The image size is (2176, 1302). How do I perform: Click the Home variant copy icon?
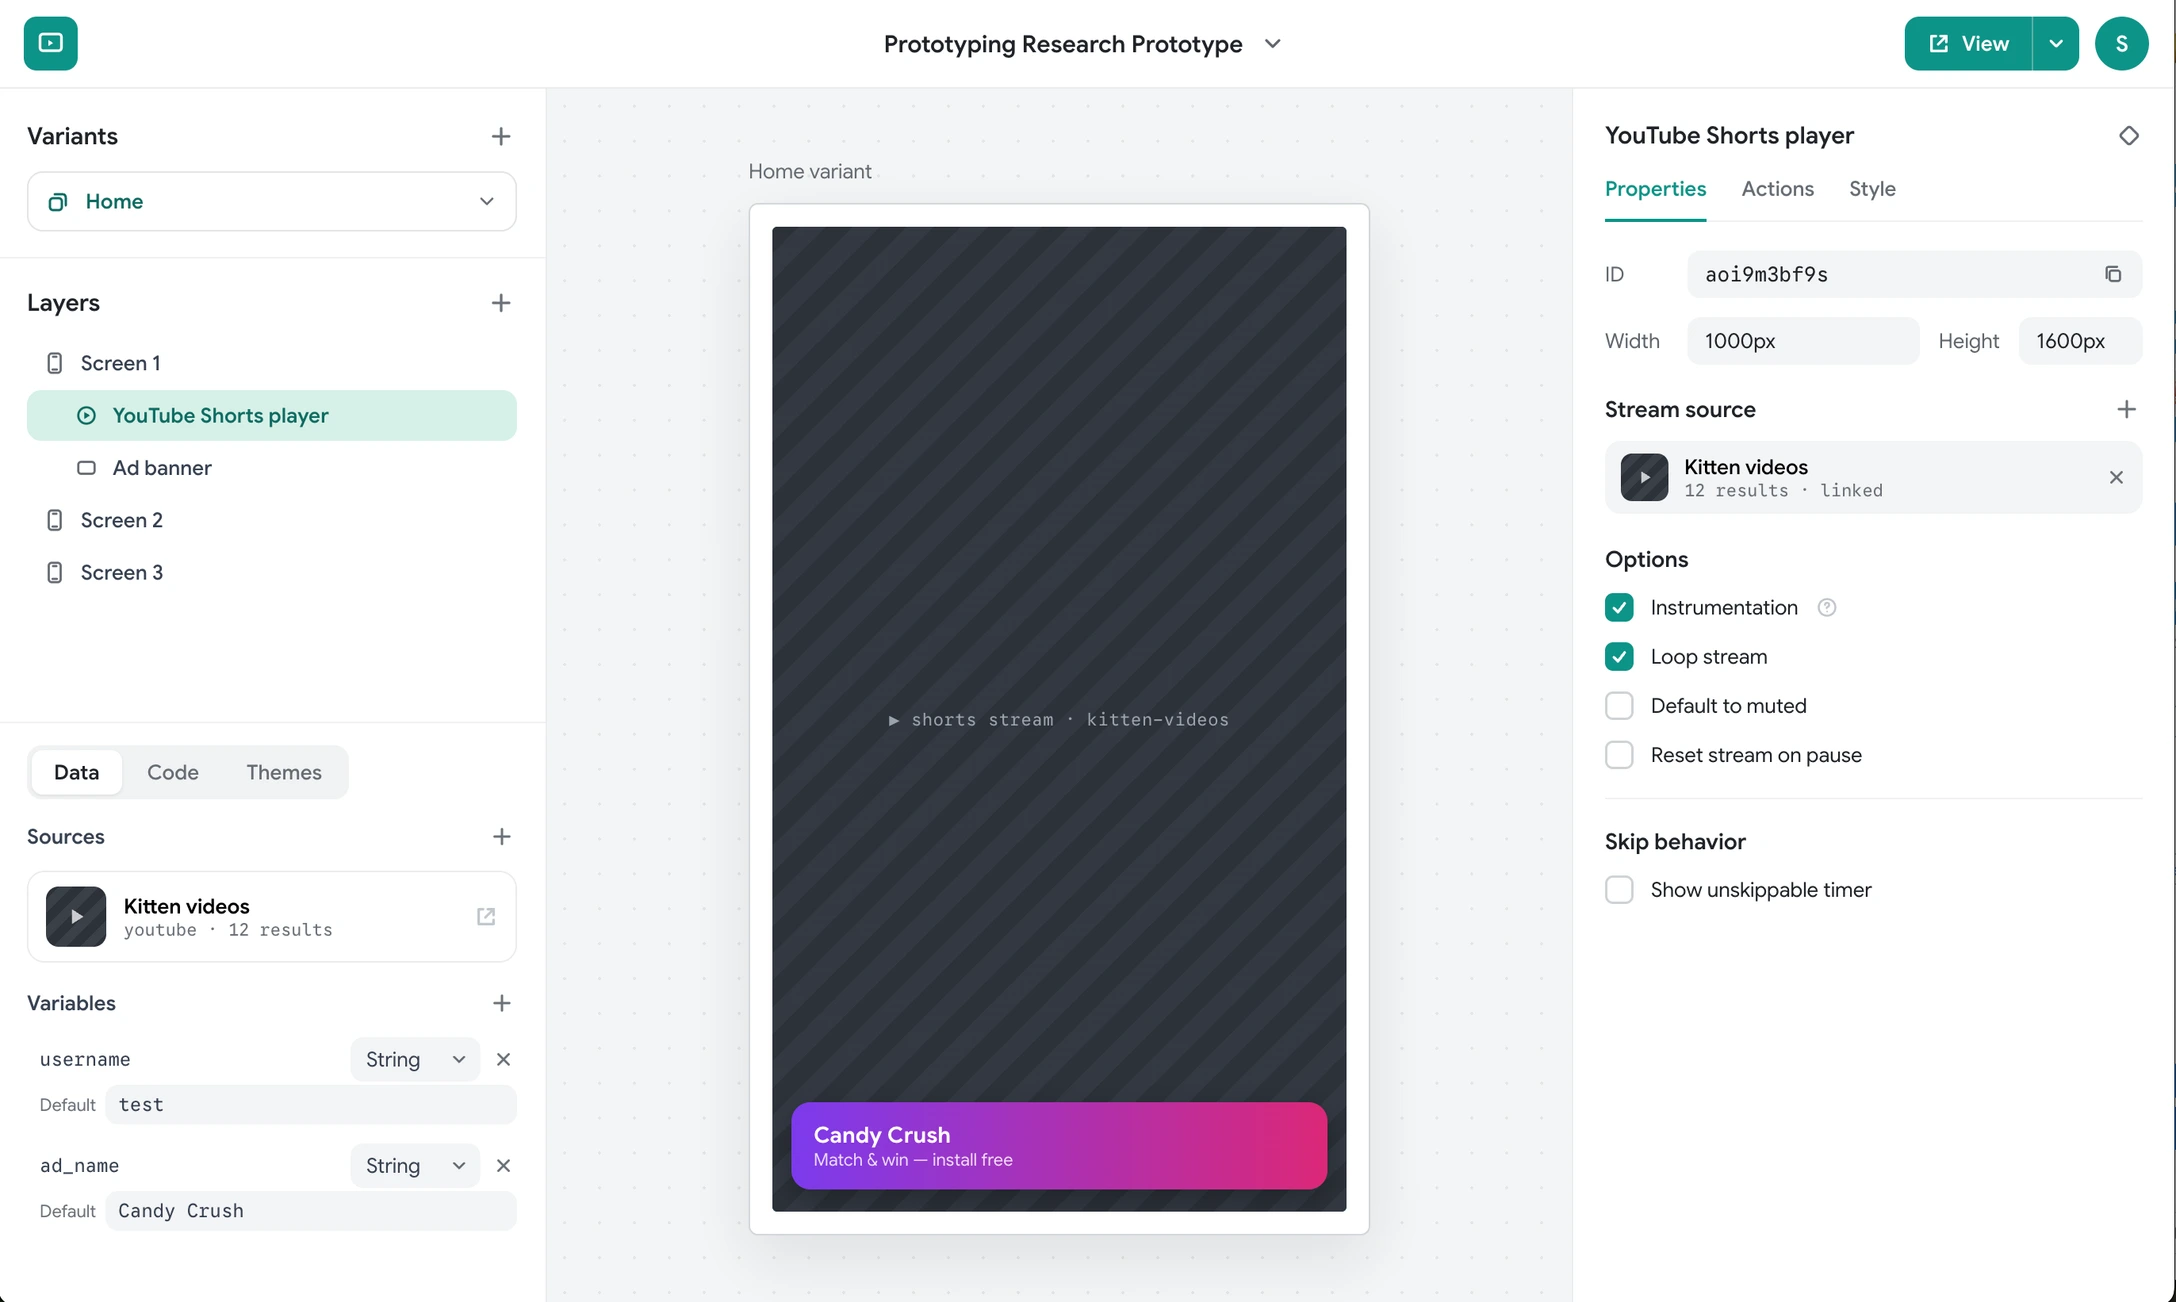point(58,202)
